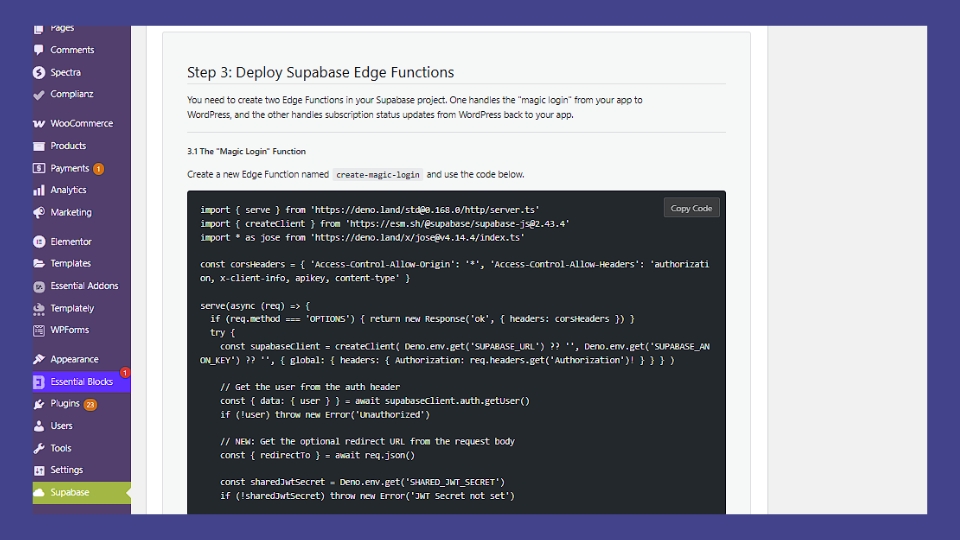Click the Complianz checkmark icon
The image size is (960, 540).
[x=39, y=94]
